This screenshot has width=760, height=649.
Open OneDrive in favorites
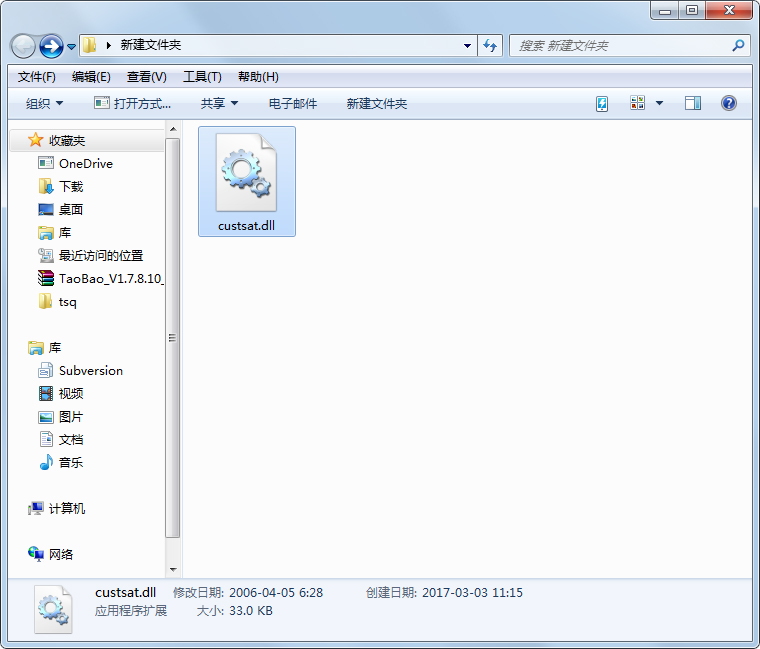pyautogui.click(x=86, y=164)
